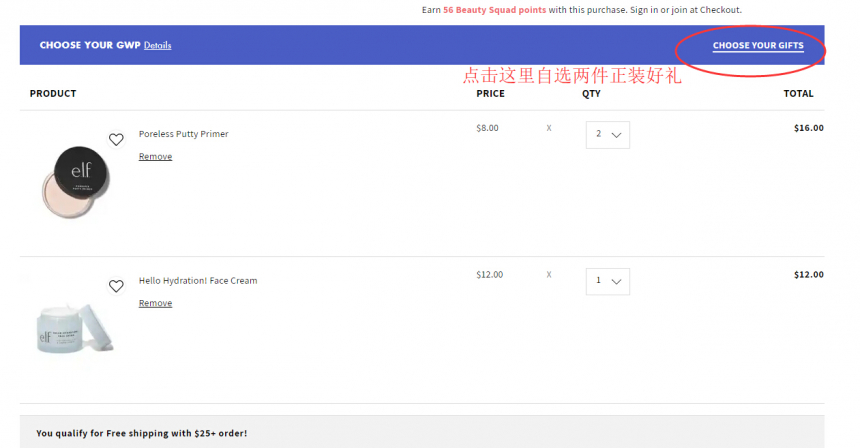Screen dimensions: 860x448
Task: Click the TOTAL column header
Action: point(798,93)
